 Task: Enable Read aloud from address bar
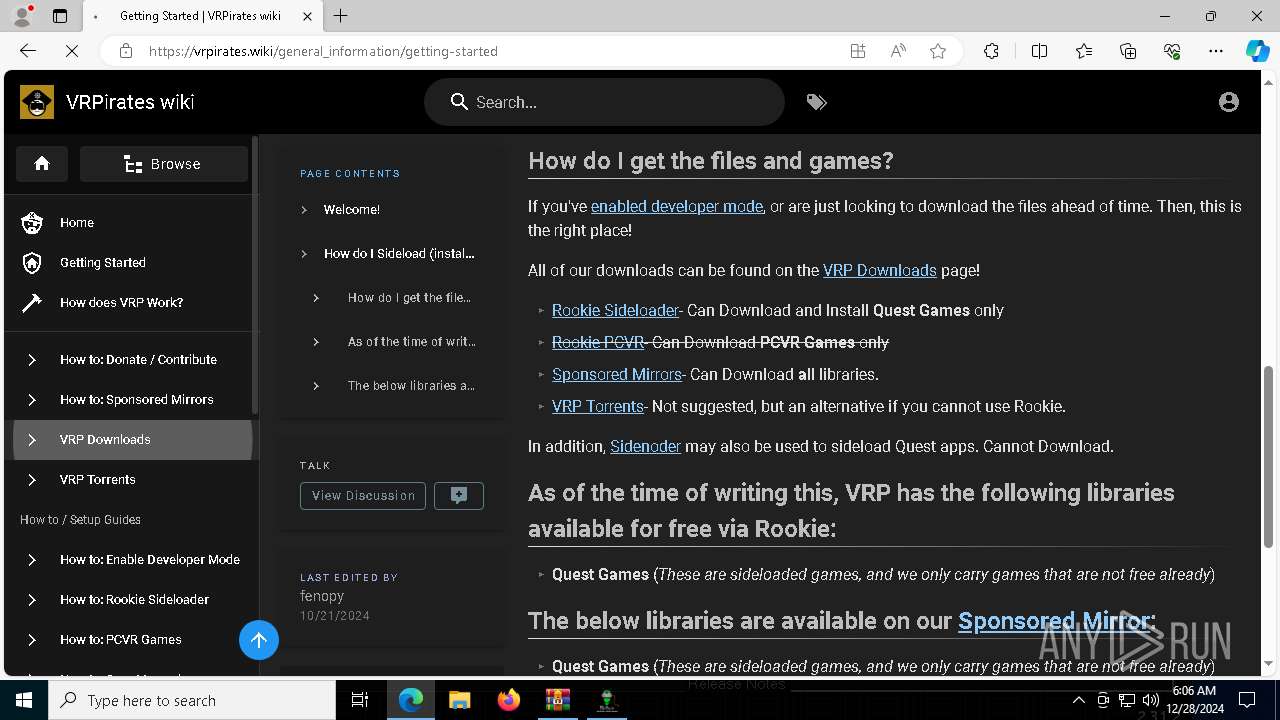898,51
